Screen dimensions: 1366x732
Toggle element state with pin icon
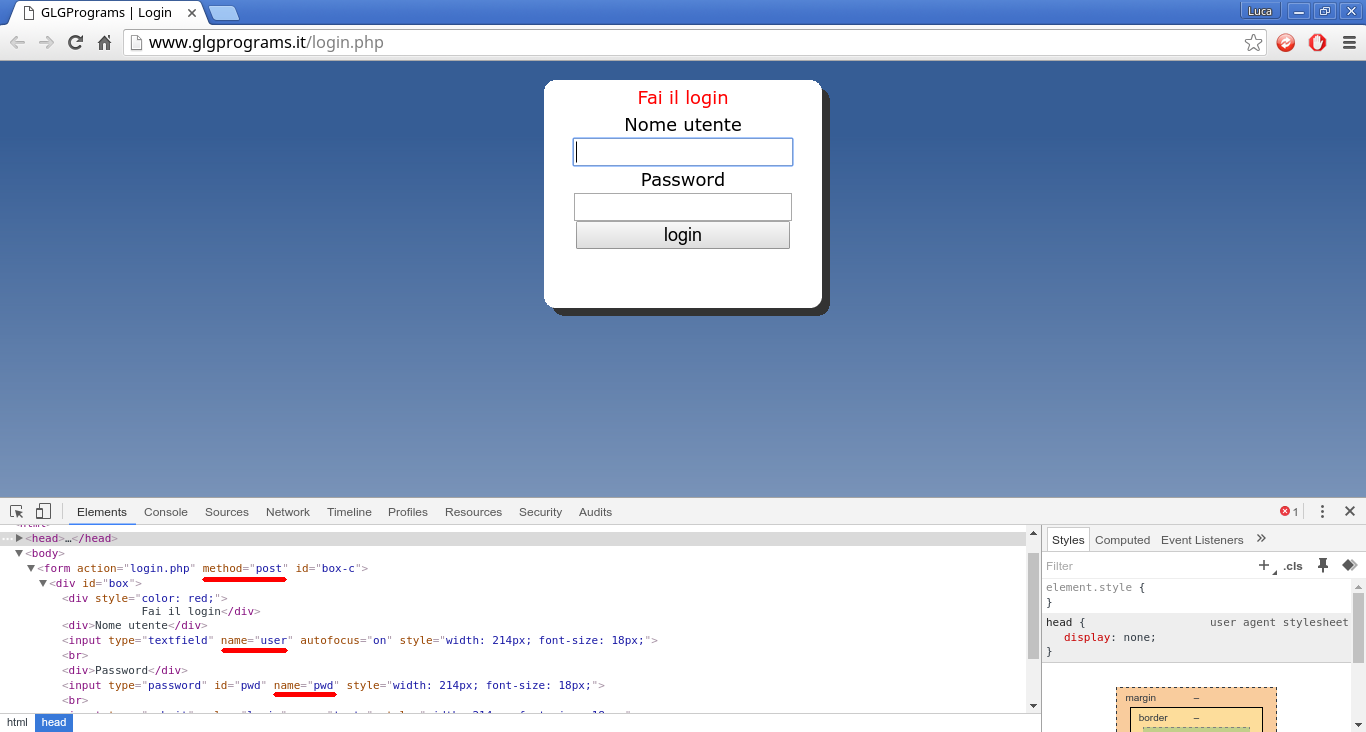tap(1322, 565)
